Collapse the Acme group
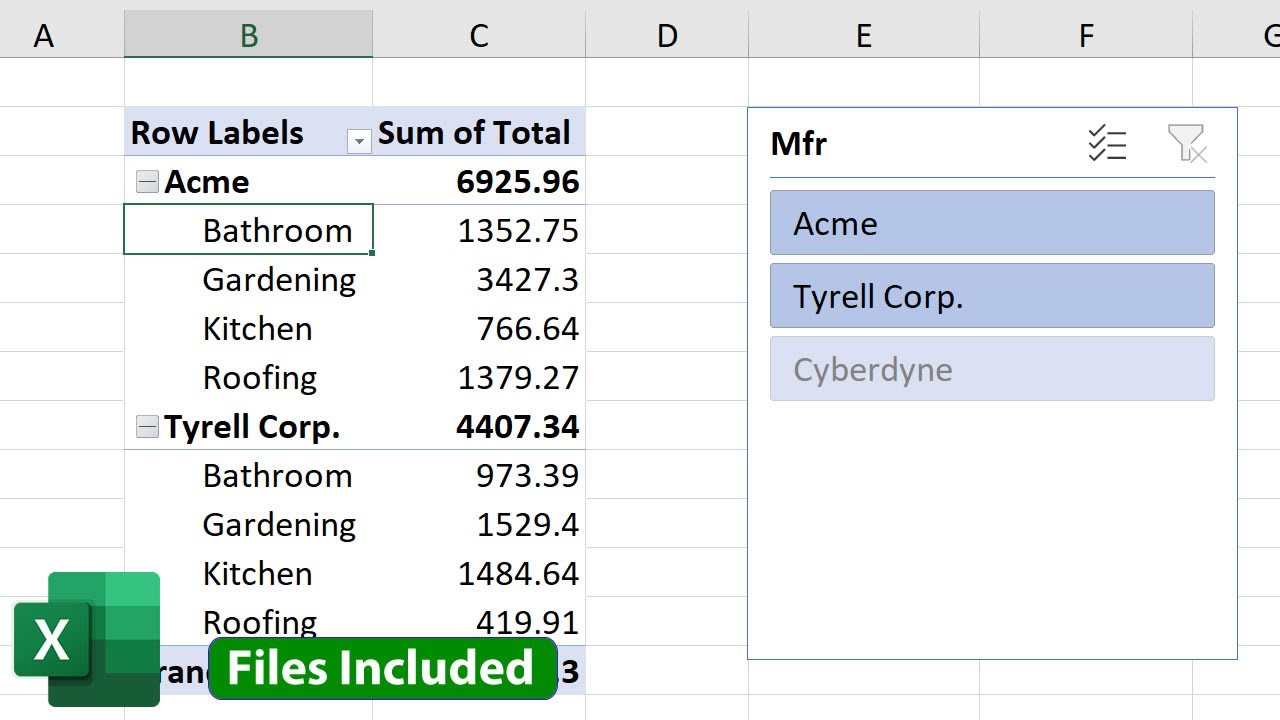The image size is (1280, 720). pos(147,182)
